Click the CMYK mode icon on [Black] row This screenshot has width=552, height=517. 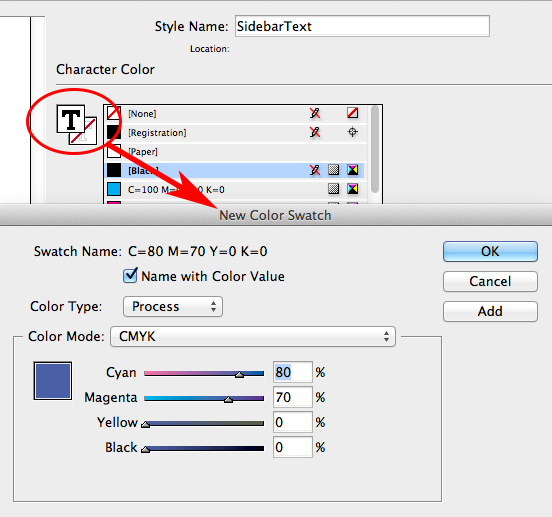coord(352,170)
